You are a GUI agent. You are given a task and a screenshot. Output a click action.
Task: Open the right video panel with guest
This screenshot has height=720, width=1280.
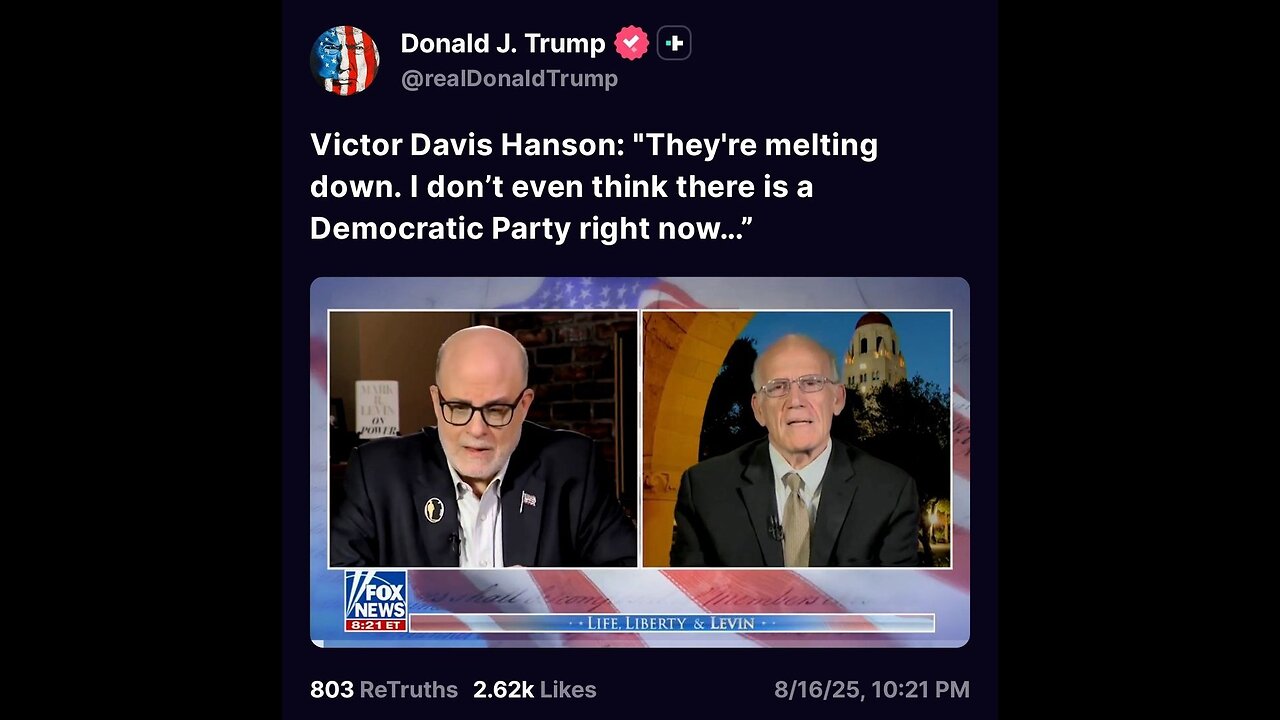797,439
